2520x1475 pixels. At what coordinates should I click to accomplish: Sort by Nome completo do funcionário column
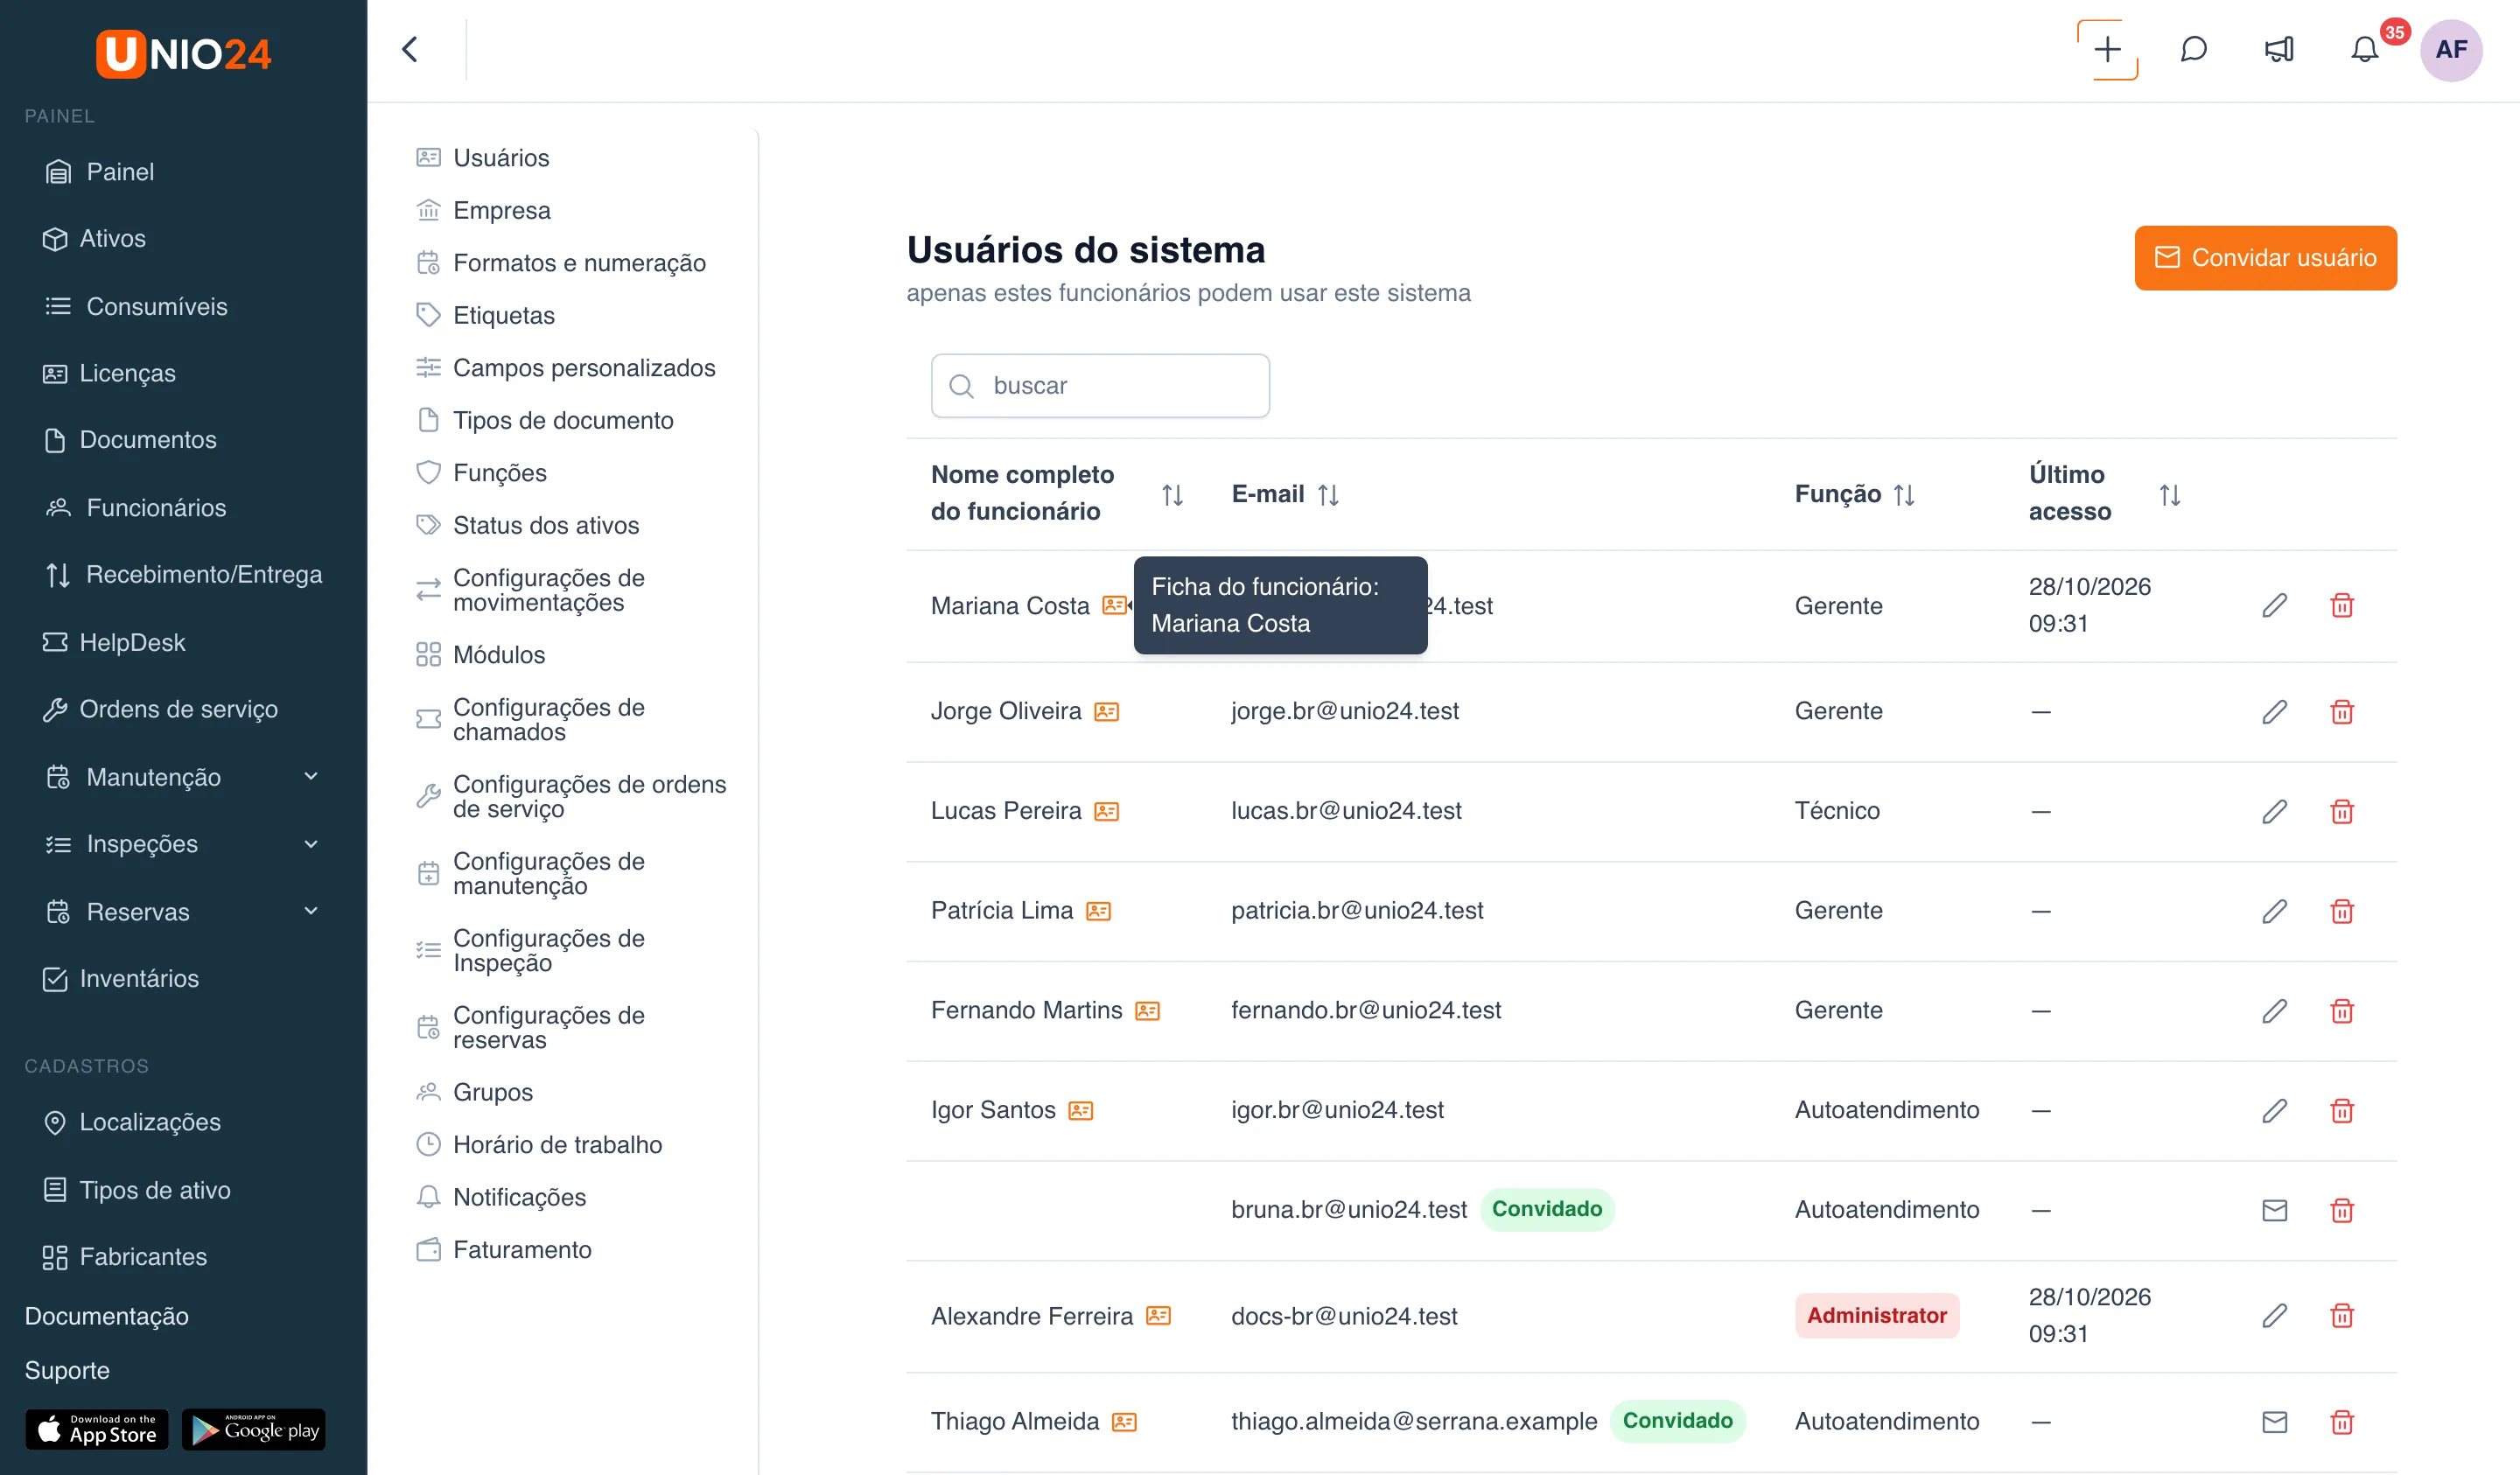tap(1172, 494)
